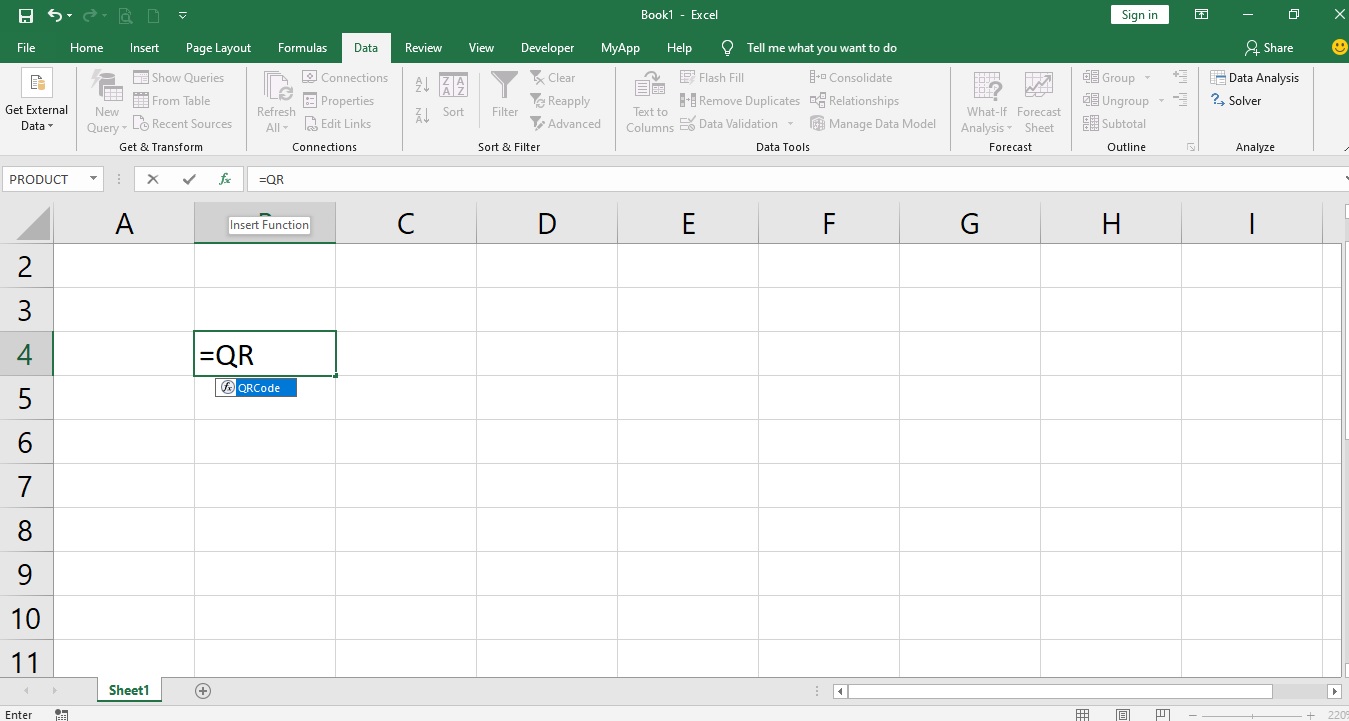
Task: Open the Data Validation dropdown arrow
Action: point(790,123)
